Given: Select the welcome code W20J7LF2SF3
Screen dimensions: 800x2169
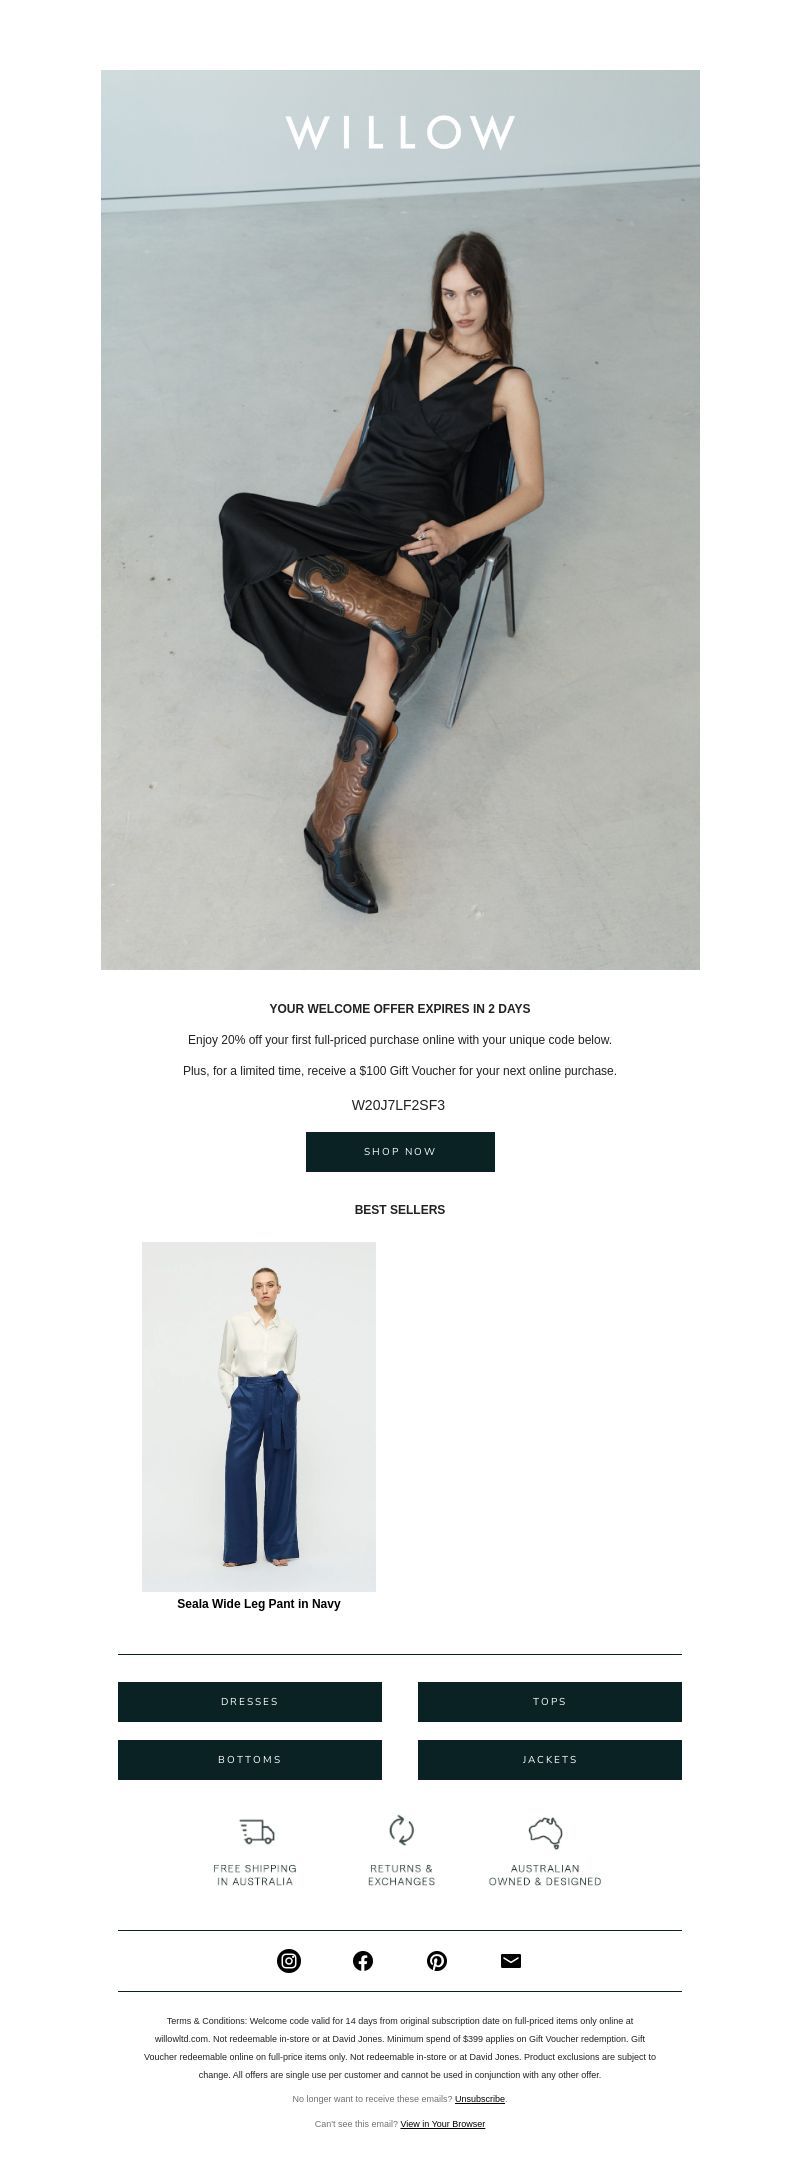Looking at the screenshot, I should 398,1105.
